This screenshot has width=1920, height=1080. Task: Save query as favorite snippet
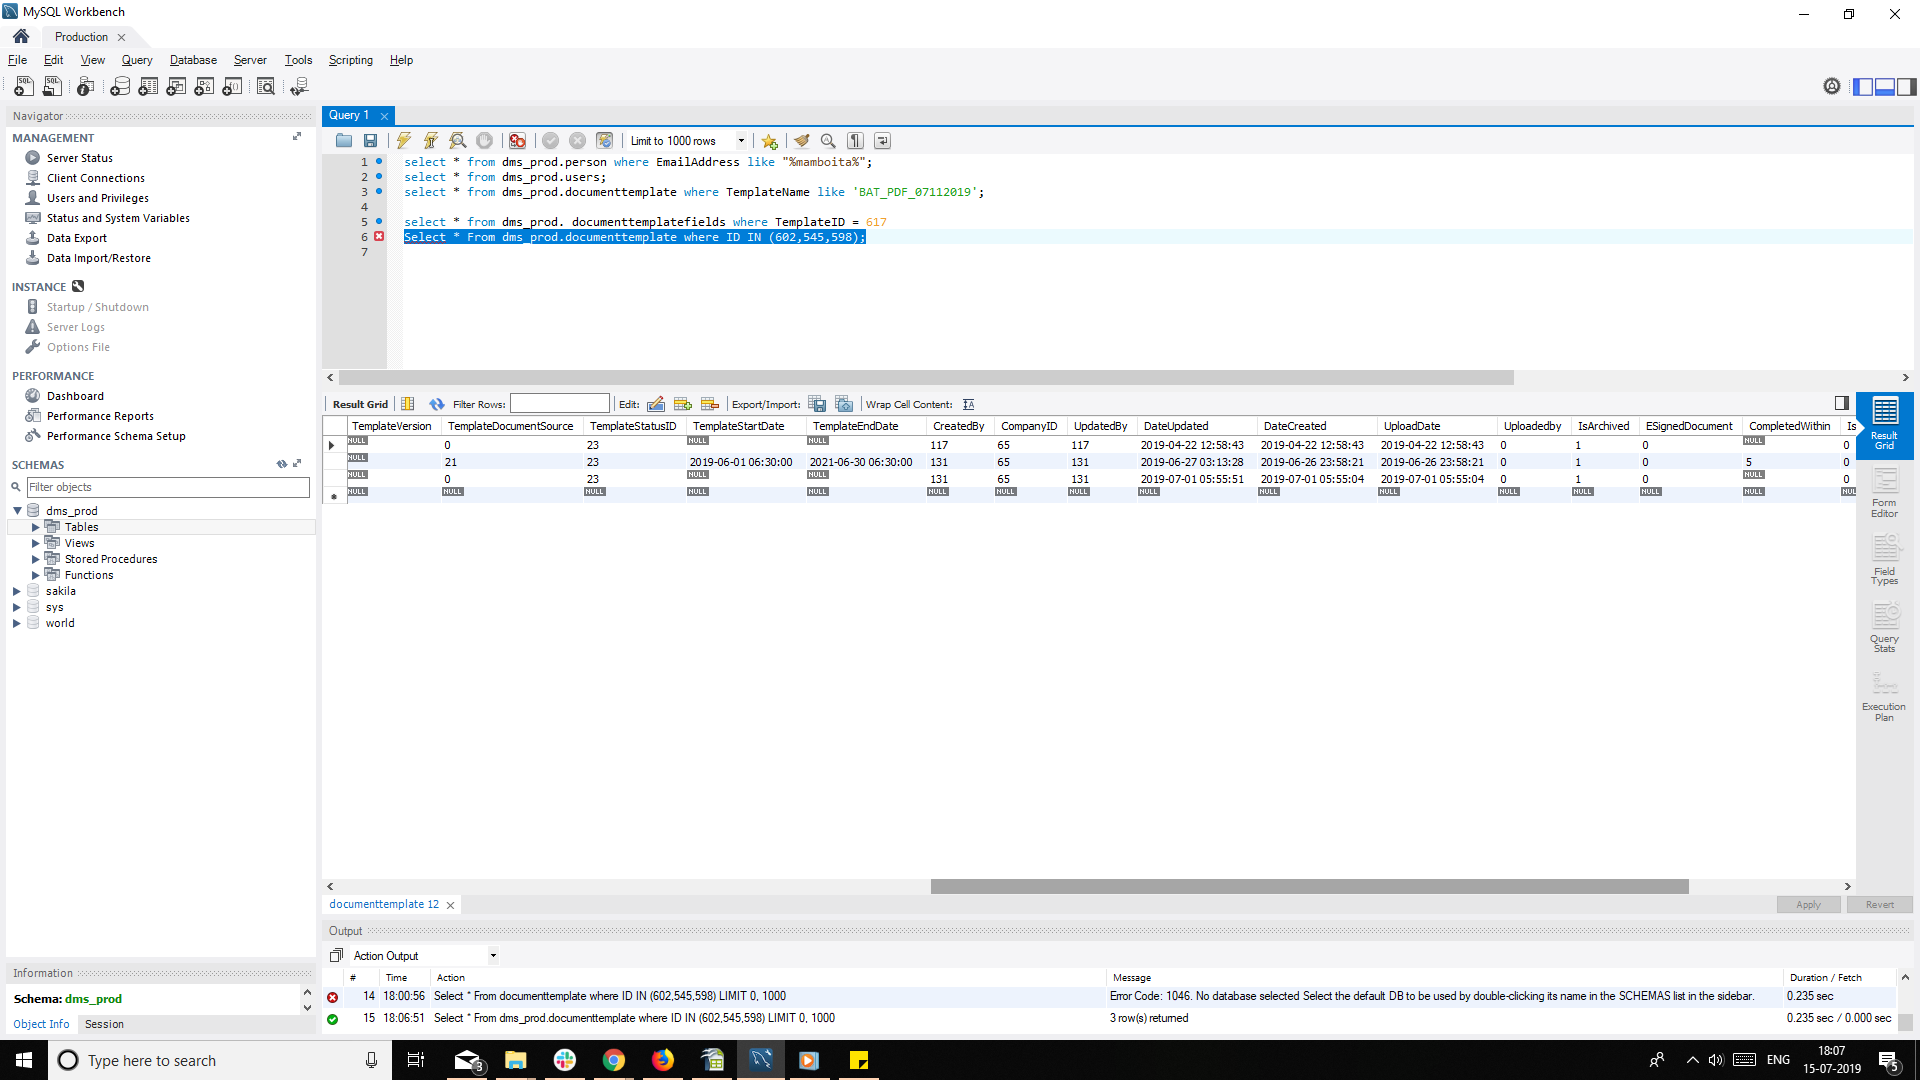(x=769, y=141)
